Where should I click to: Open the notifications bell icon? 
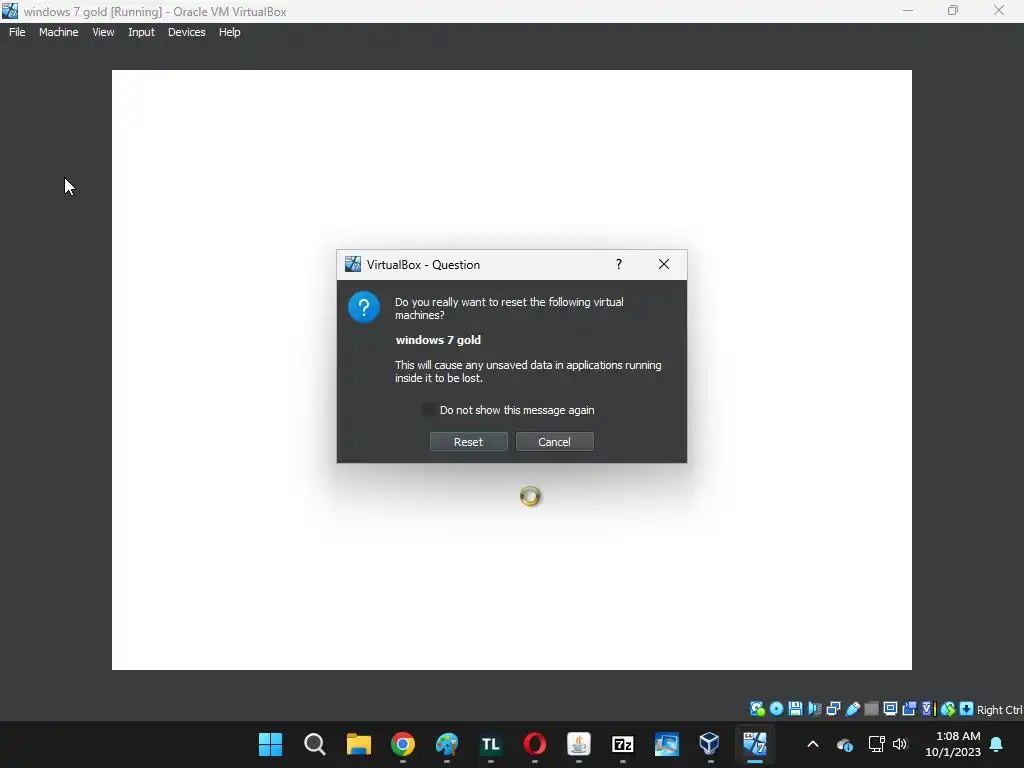click(x=997, y=744)
